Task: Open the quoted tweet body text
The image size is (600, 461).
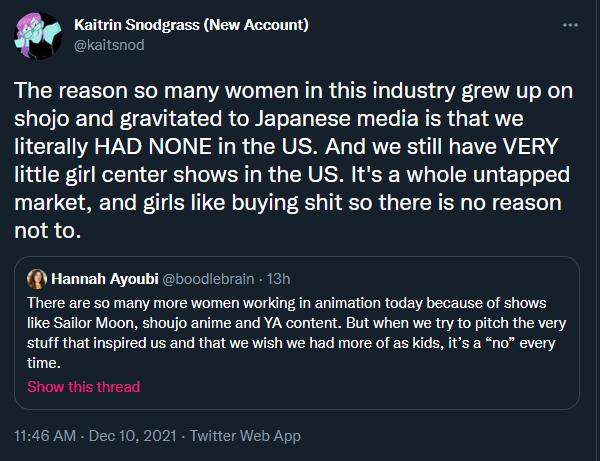Action: (x=298, y=331)
